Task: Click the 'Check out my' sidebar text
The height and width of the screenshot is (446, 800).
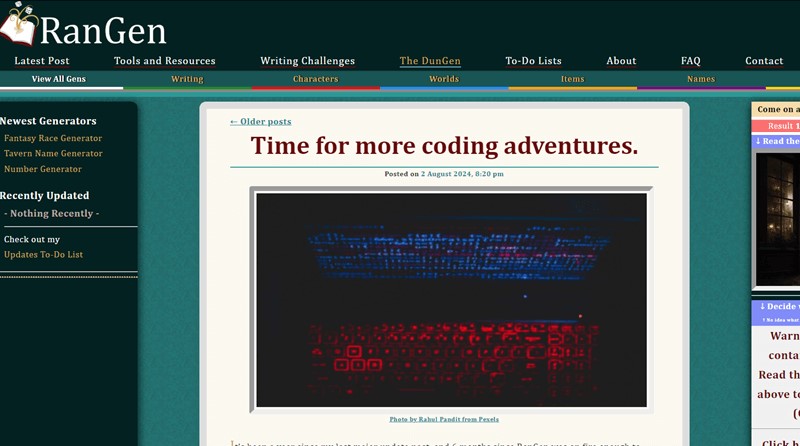Action: coord(32,239)
